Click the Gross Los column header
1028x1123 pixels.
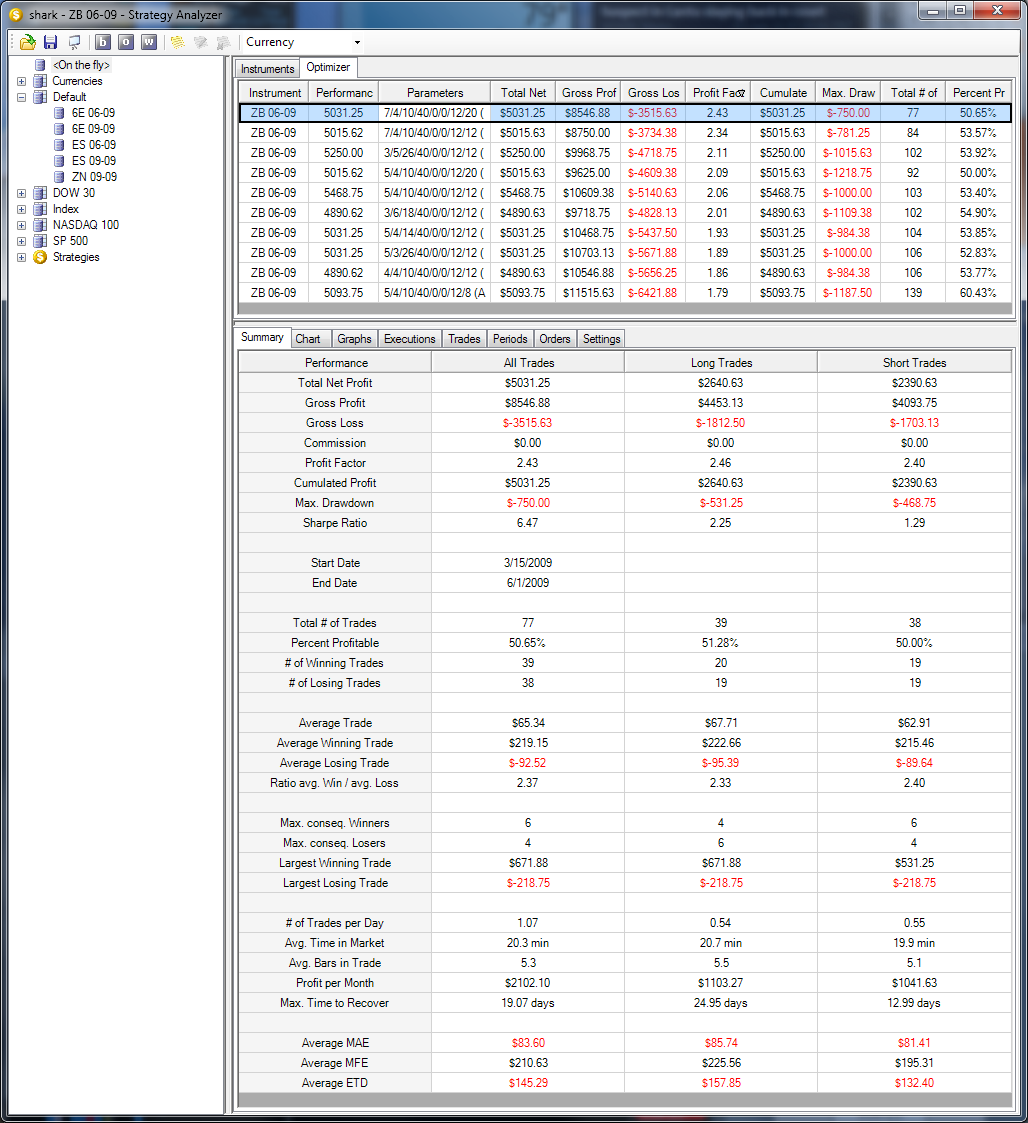point(653,93)
